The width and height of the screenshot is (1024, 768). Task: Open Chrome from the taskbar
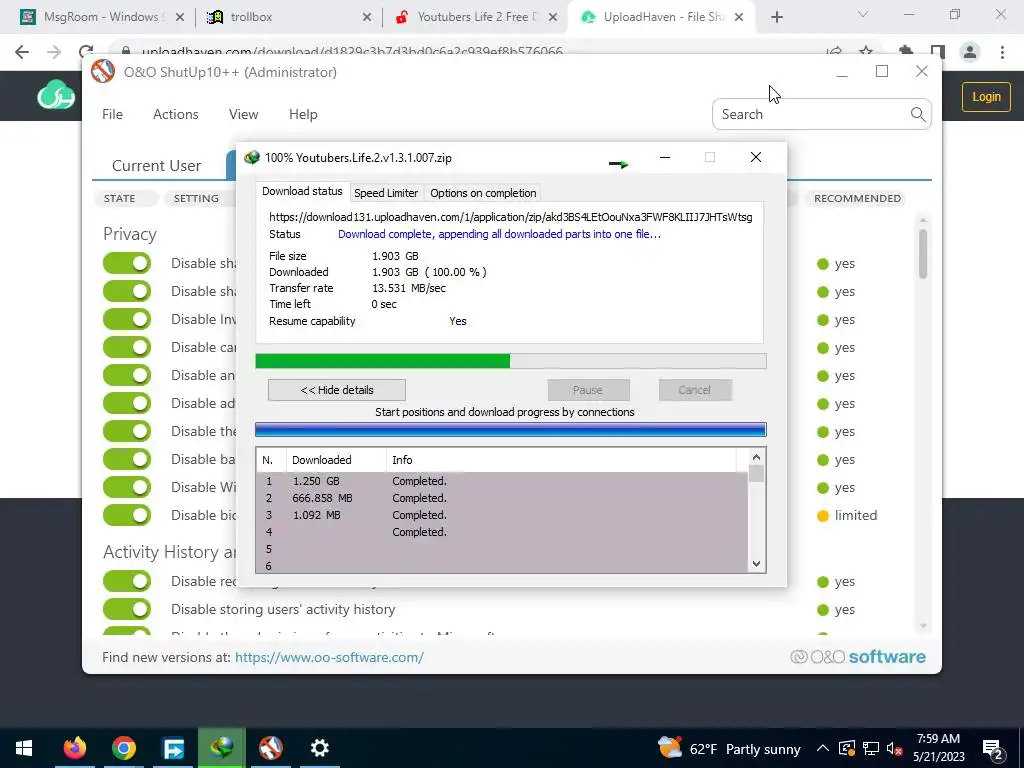[x=123, y=748]
